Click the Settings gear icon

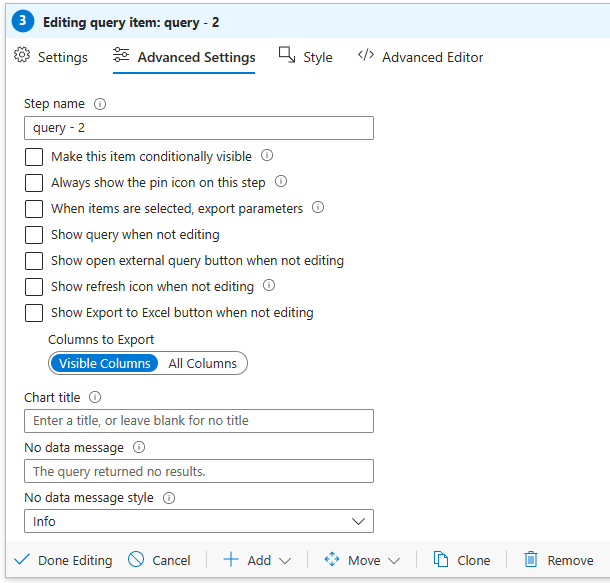[22, 55]
